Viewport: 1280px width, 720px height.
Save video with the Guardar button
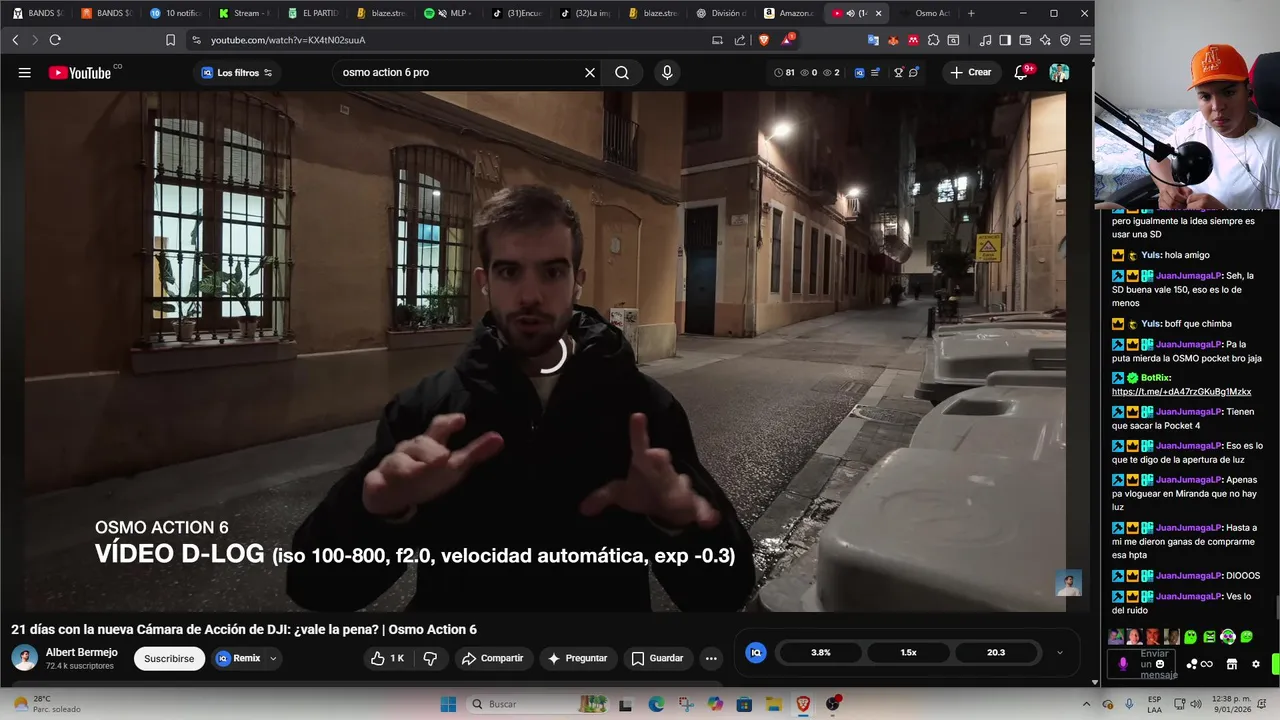(657, 658)
